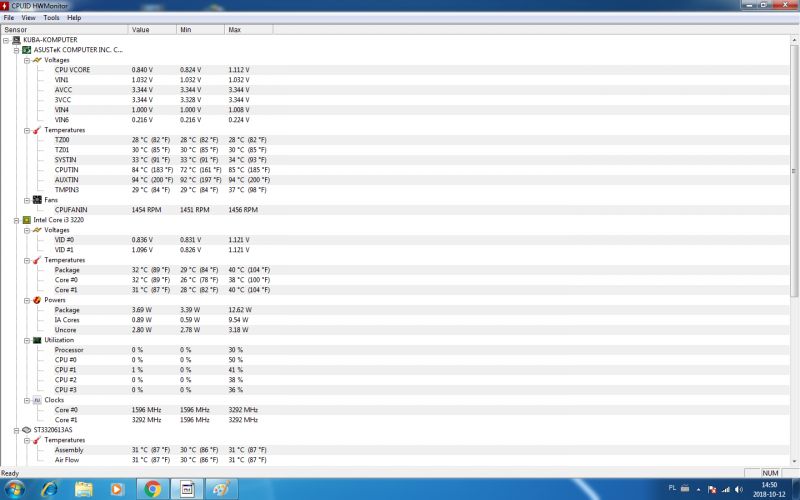Show hidden tray icons arrow
The image size is (800, 500).
click(698, 489)
